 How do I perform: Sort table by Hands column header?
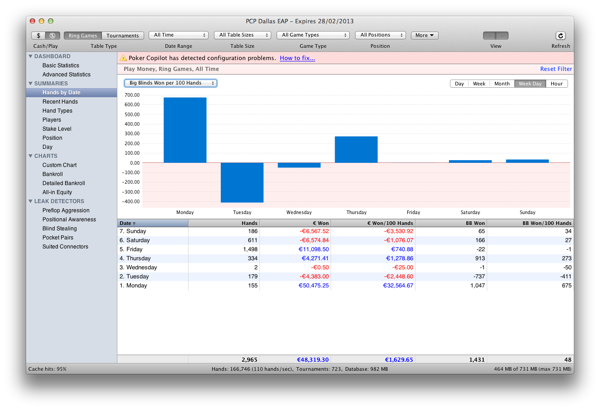224,223
